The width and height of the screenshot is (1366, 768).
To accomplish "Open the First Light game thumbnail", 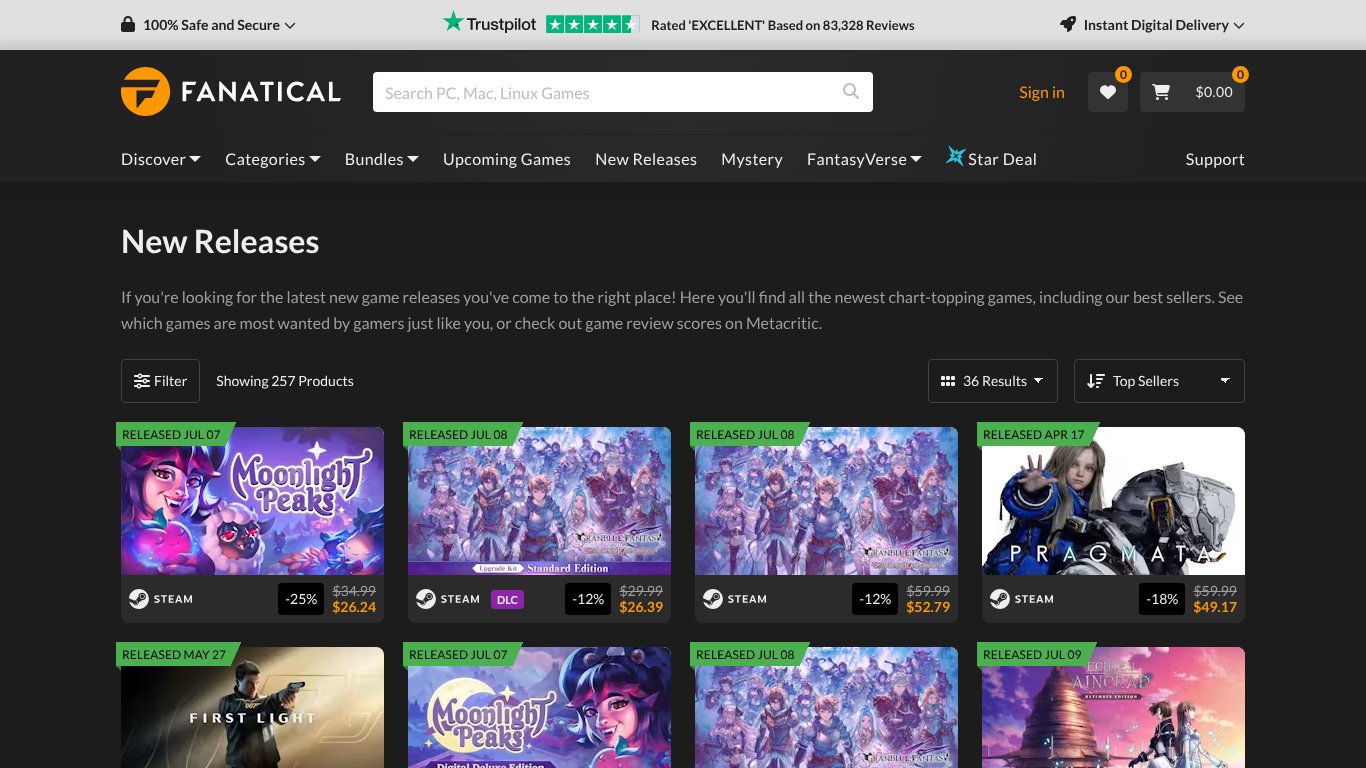I will 252,707.
